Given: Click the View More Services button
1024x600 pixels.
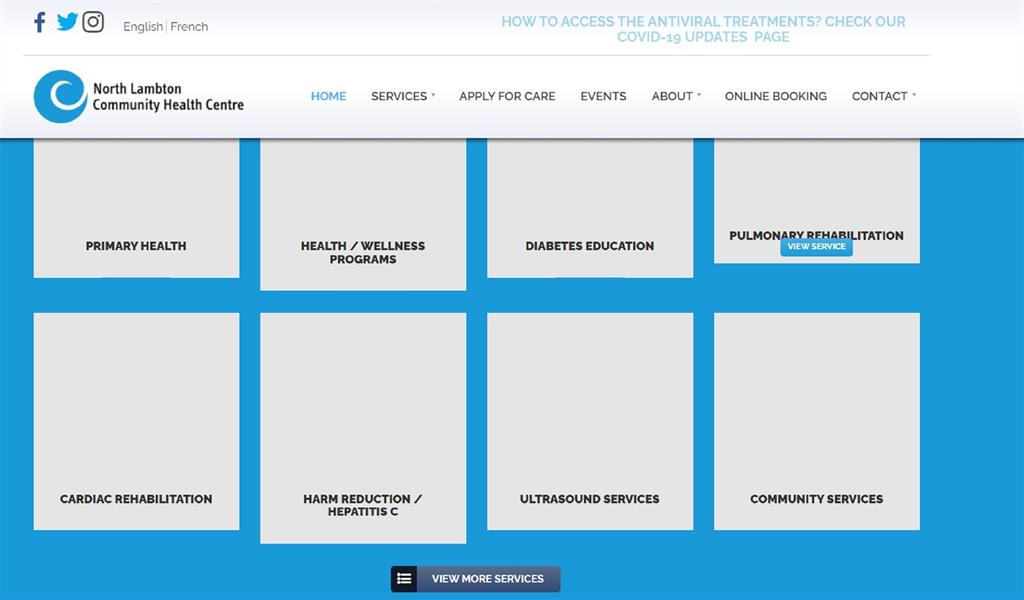Looking at the screenshot, I should (475, 579).
